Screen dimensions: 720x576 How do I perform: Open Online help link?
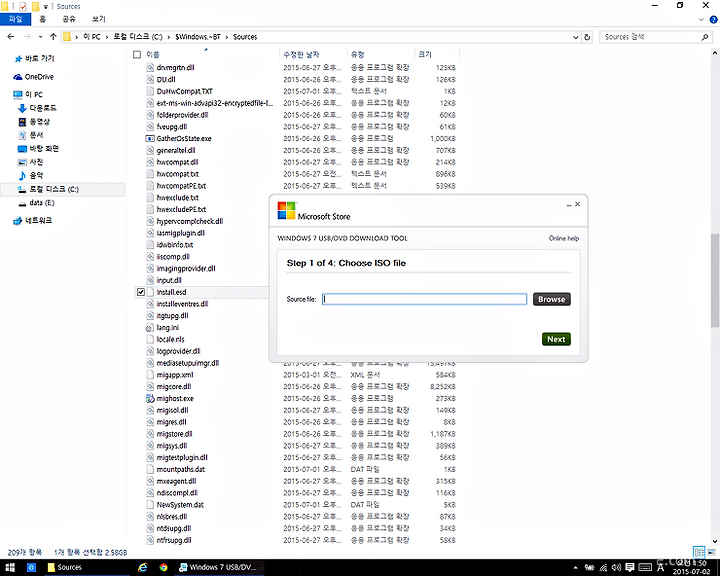(563, 238)
